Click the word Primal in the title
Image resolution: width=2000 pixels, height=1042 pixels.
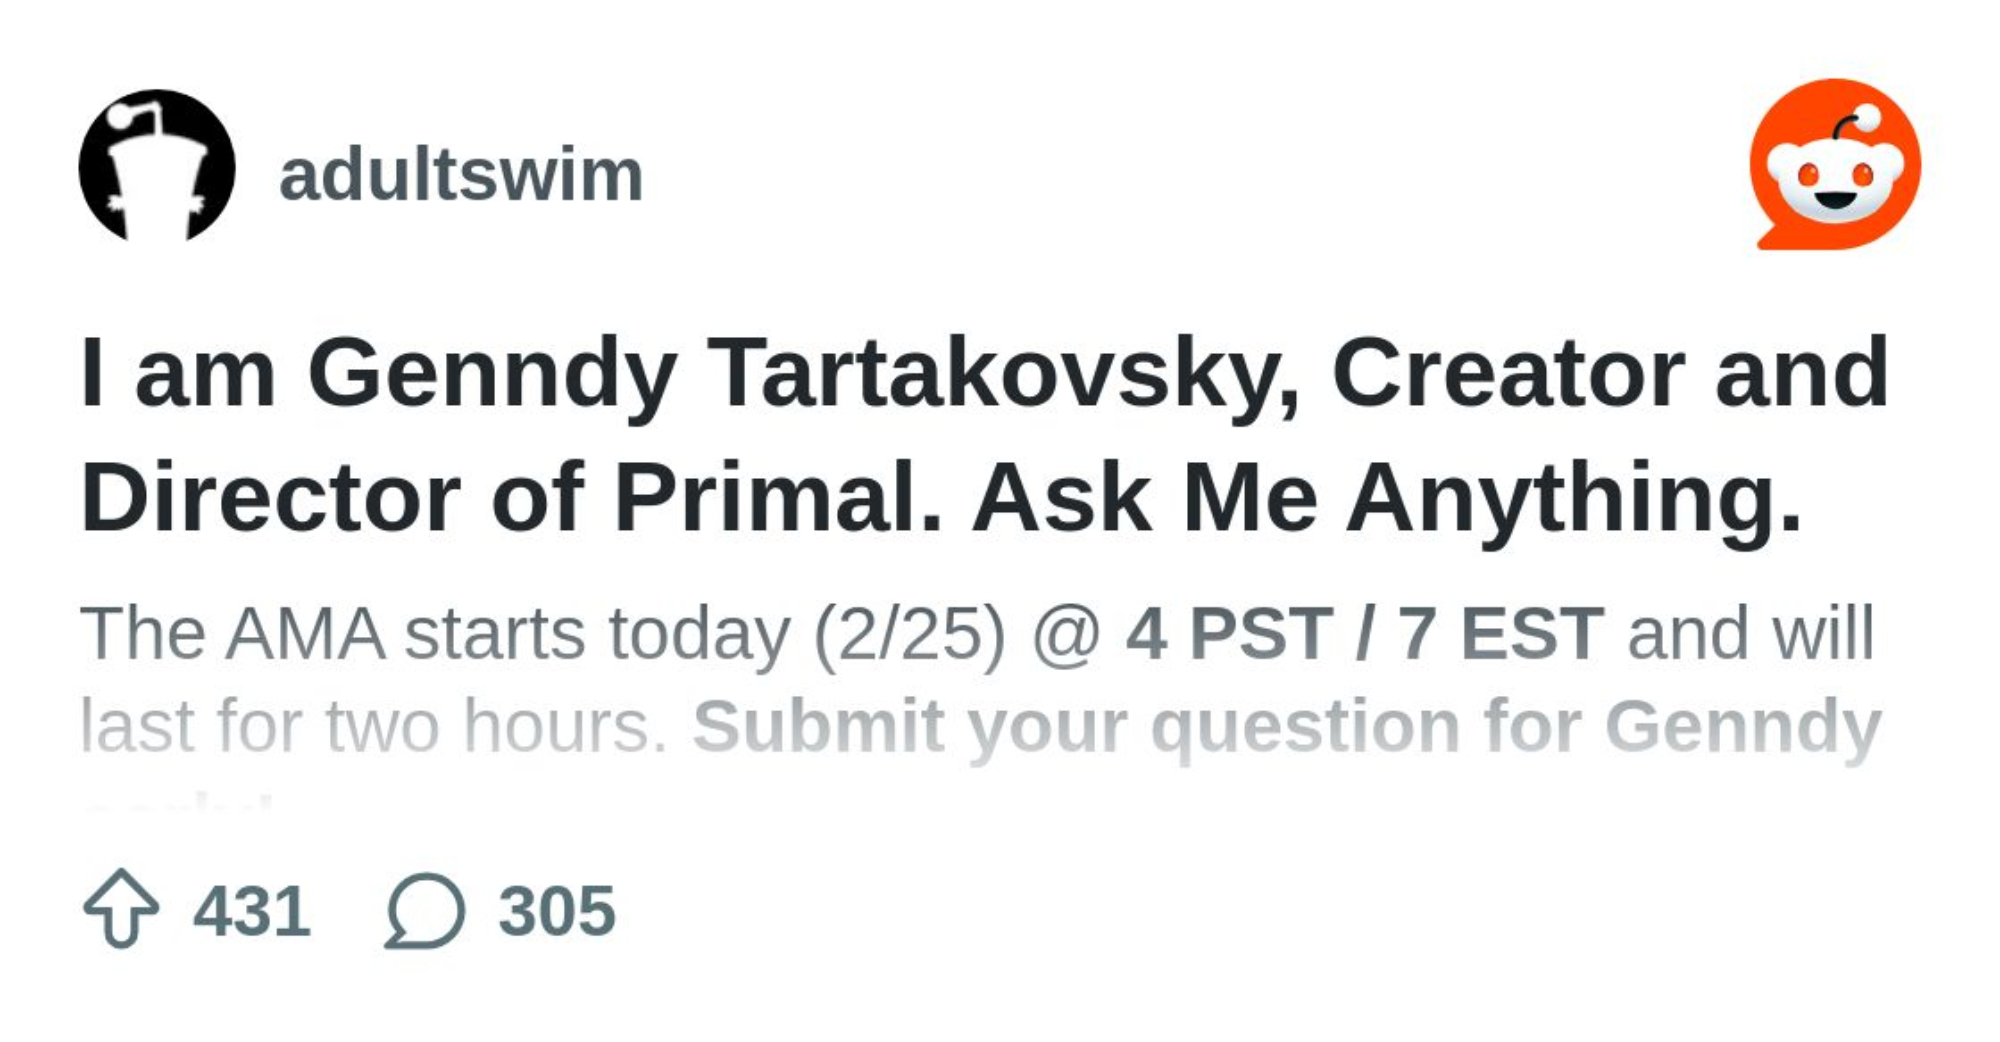[x=775, y=497]
